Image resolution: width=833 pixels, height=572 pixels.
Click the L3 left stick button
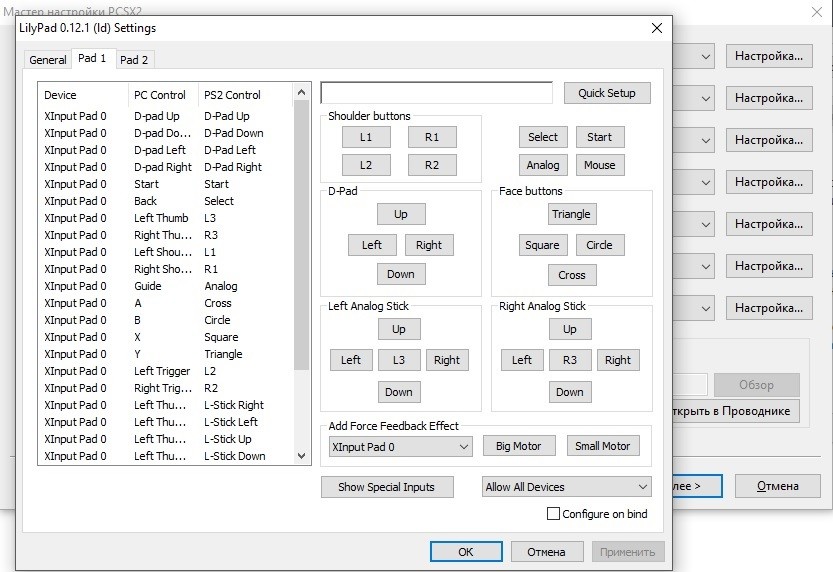tap(399, 360)
